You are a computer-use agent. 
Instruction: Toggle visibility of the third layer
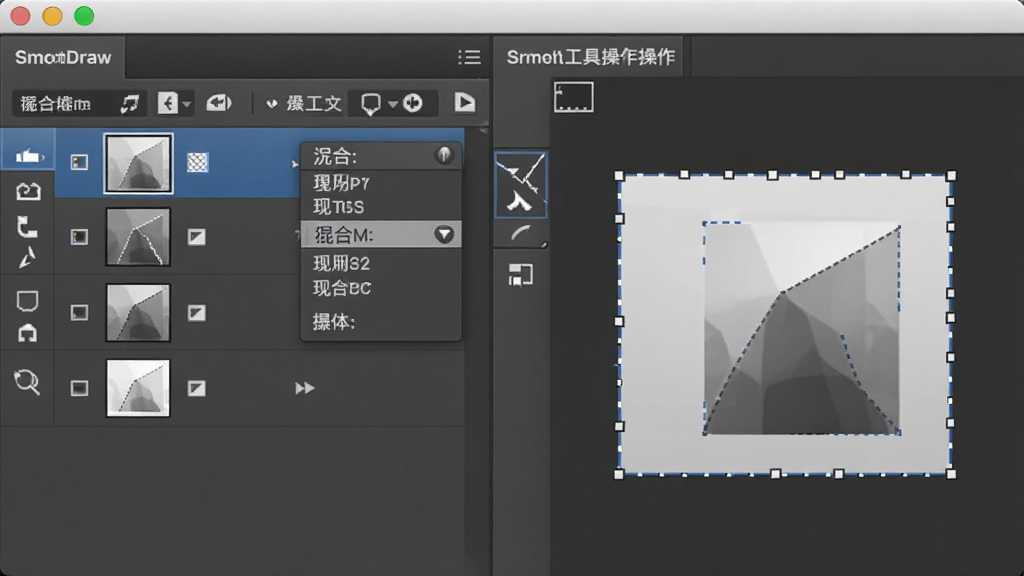click(79, 313)
